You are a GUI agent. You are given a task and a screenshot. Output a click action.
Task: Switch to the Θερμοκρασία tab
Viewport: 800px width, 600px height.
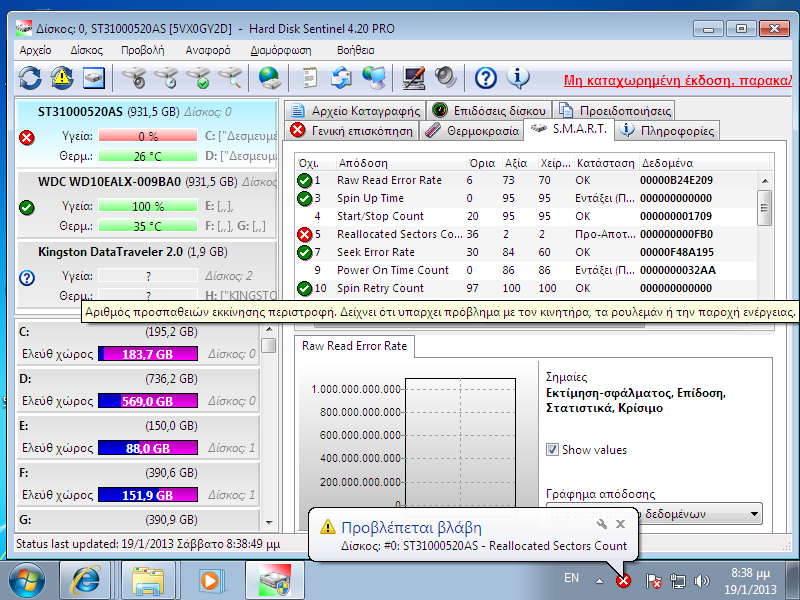(471, 131)
